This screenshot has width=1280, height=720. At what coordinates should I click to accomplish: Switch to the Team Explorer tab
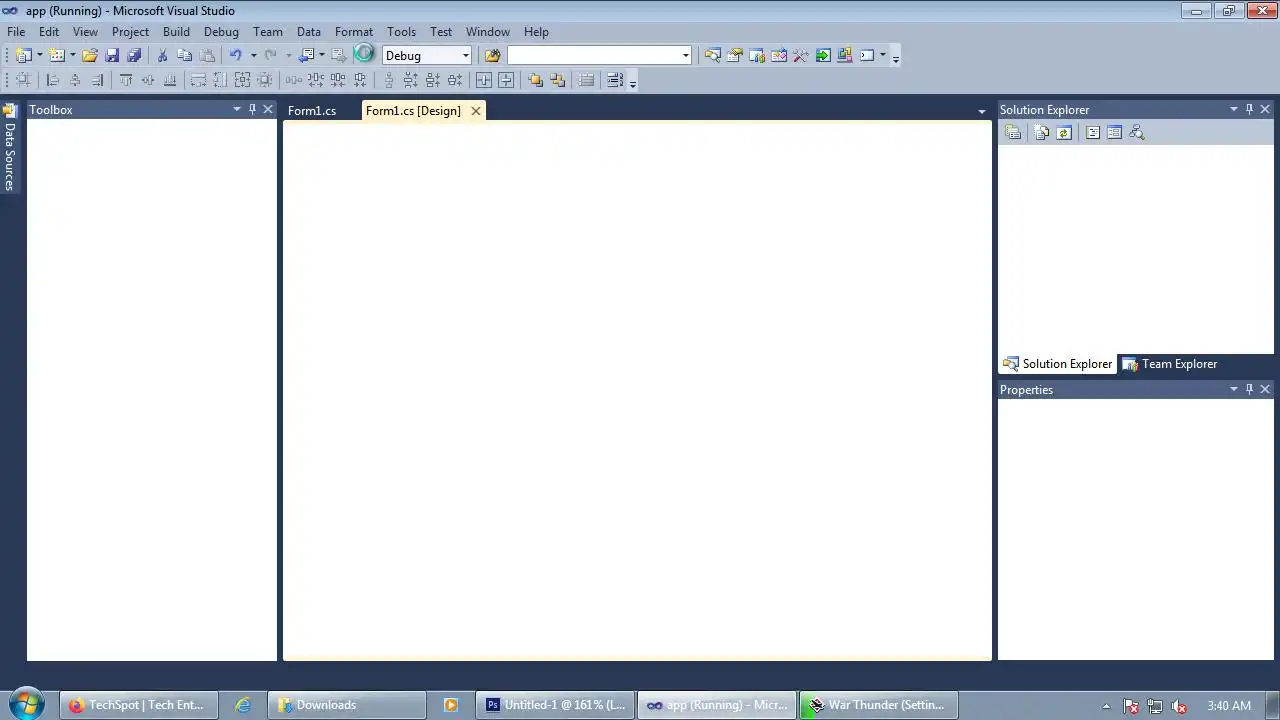[x=1170, y=364]
